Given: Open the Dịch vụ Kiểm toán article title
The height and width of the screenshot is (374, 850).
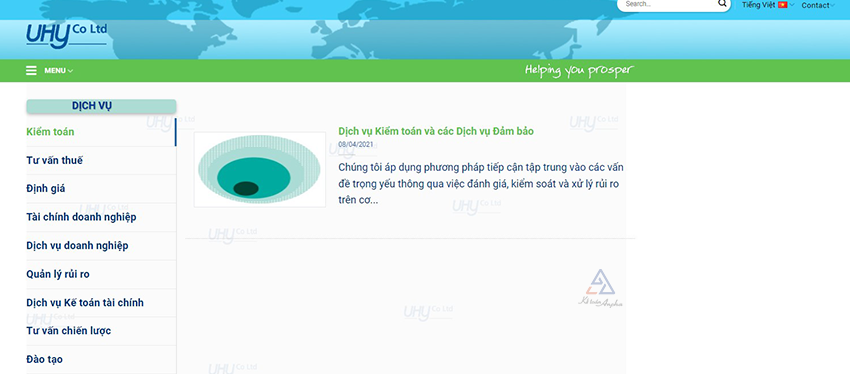Looking at the screenshot, I should coord(436,131).
